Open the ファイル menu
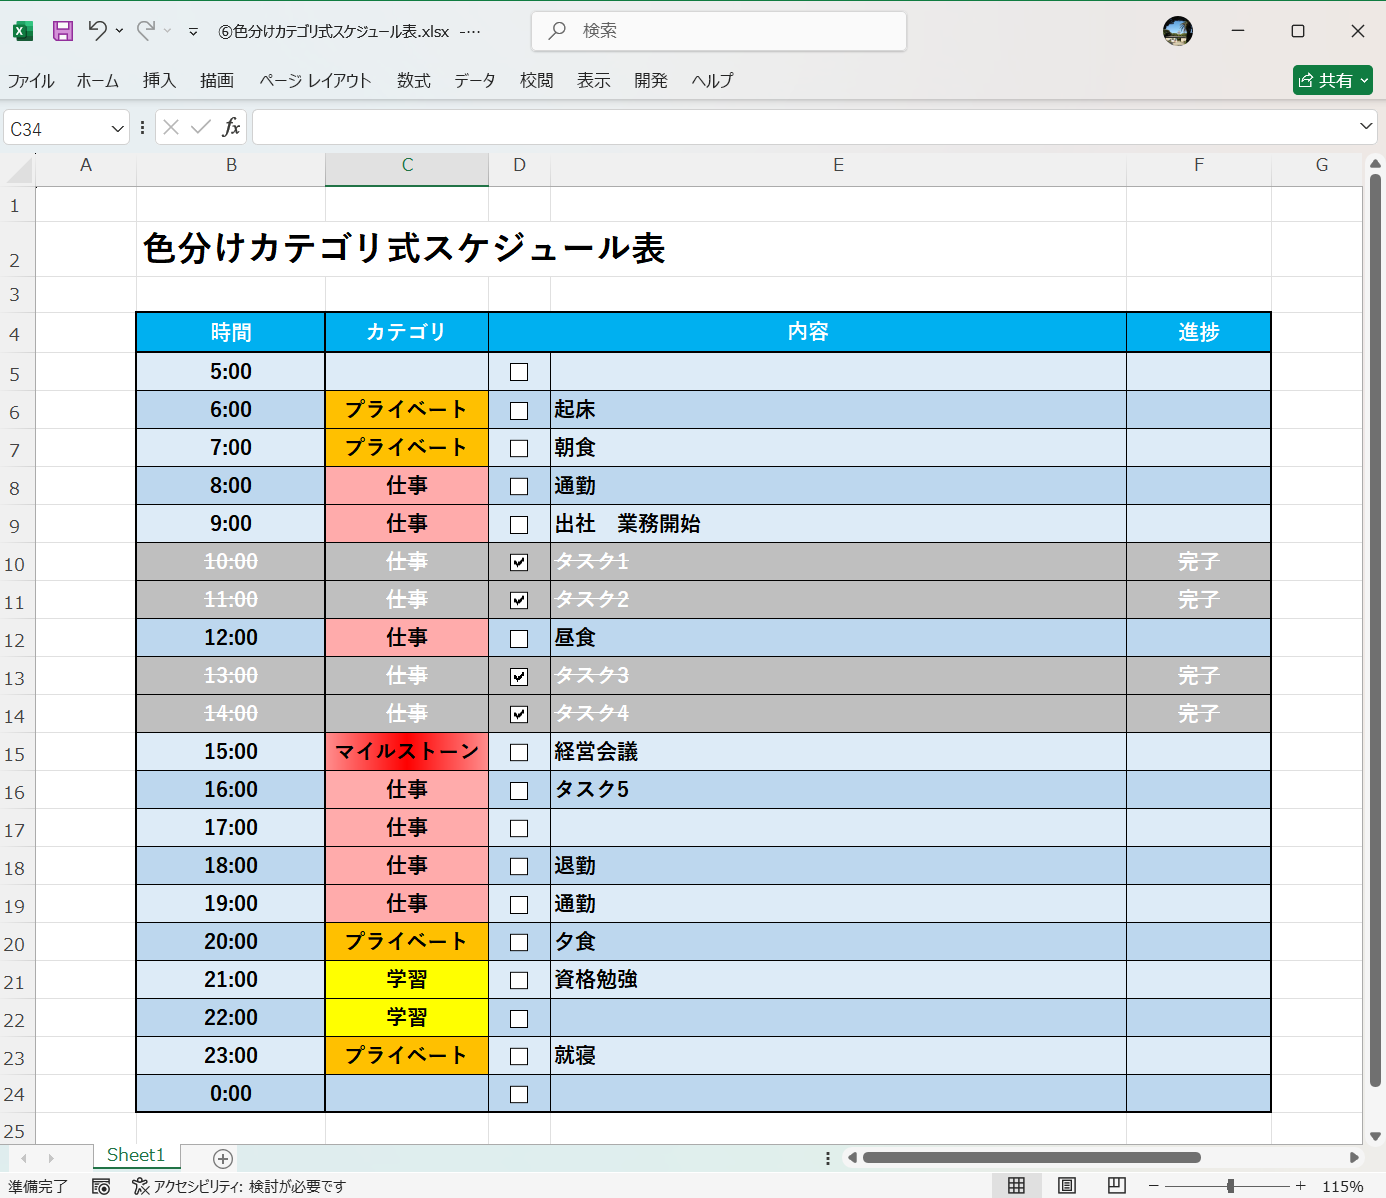 coord(31,81)
